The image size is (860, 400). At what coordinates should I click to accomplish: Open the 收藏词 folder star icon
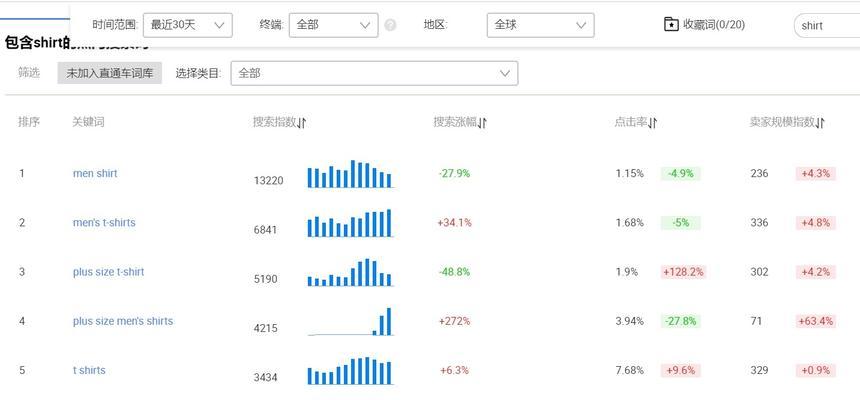pyautogui.click(x=671, y=25)
